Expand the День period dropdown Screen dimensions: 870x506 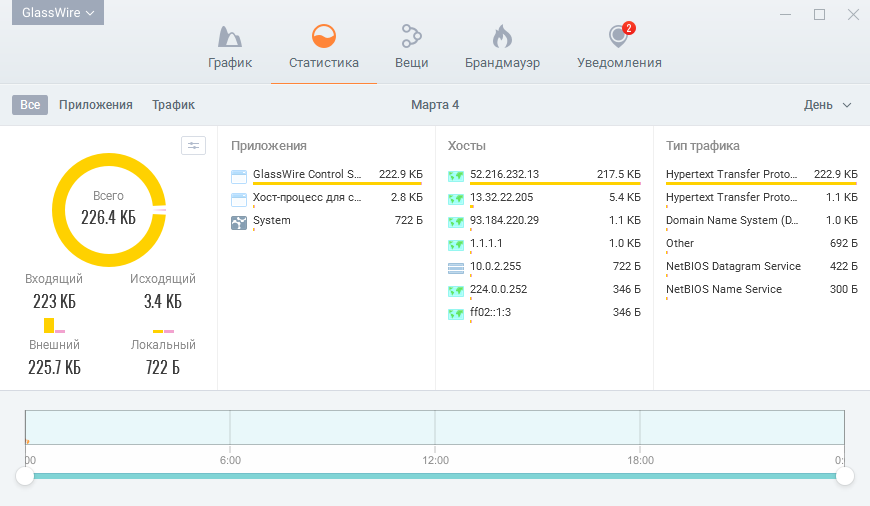tap(827, 105)
